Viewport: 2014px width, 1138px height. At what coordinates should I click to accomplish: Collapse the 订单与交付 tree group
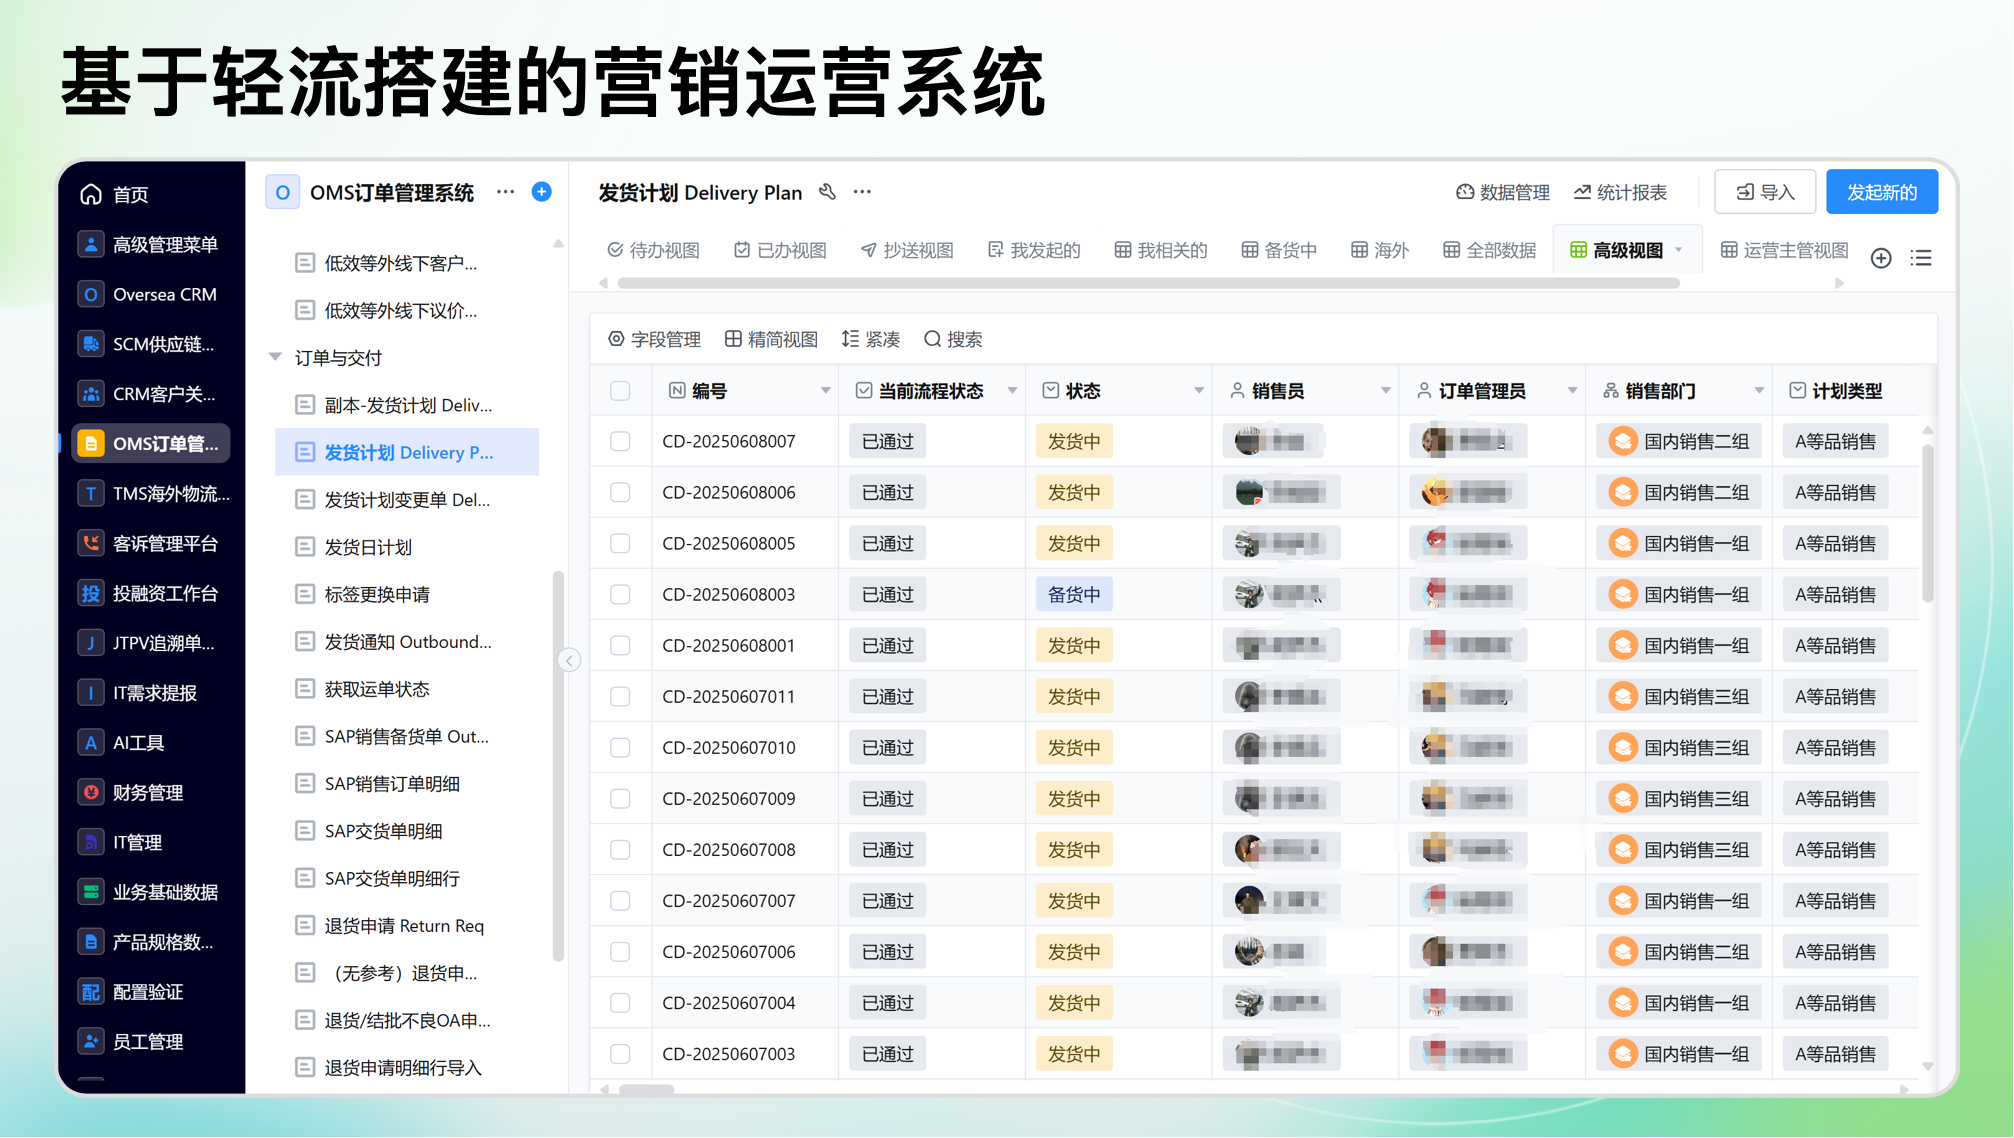(x=275, y=357)
